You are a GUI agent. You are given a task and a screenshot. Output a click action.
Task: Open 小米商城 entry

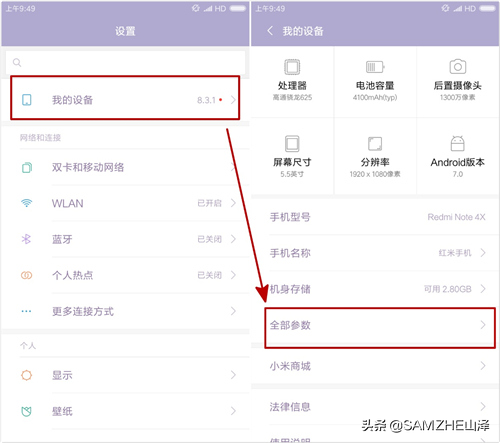pyautogui.click(x=375, y=366)
